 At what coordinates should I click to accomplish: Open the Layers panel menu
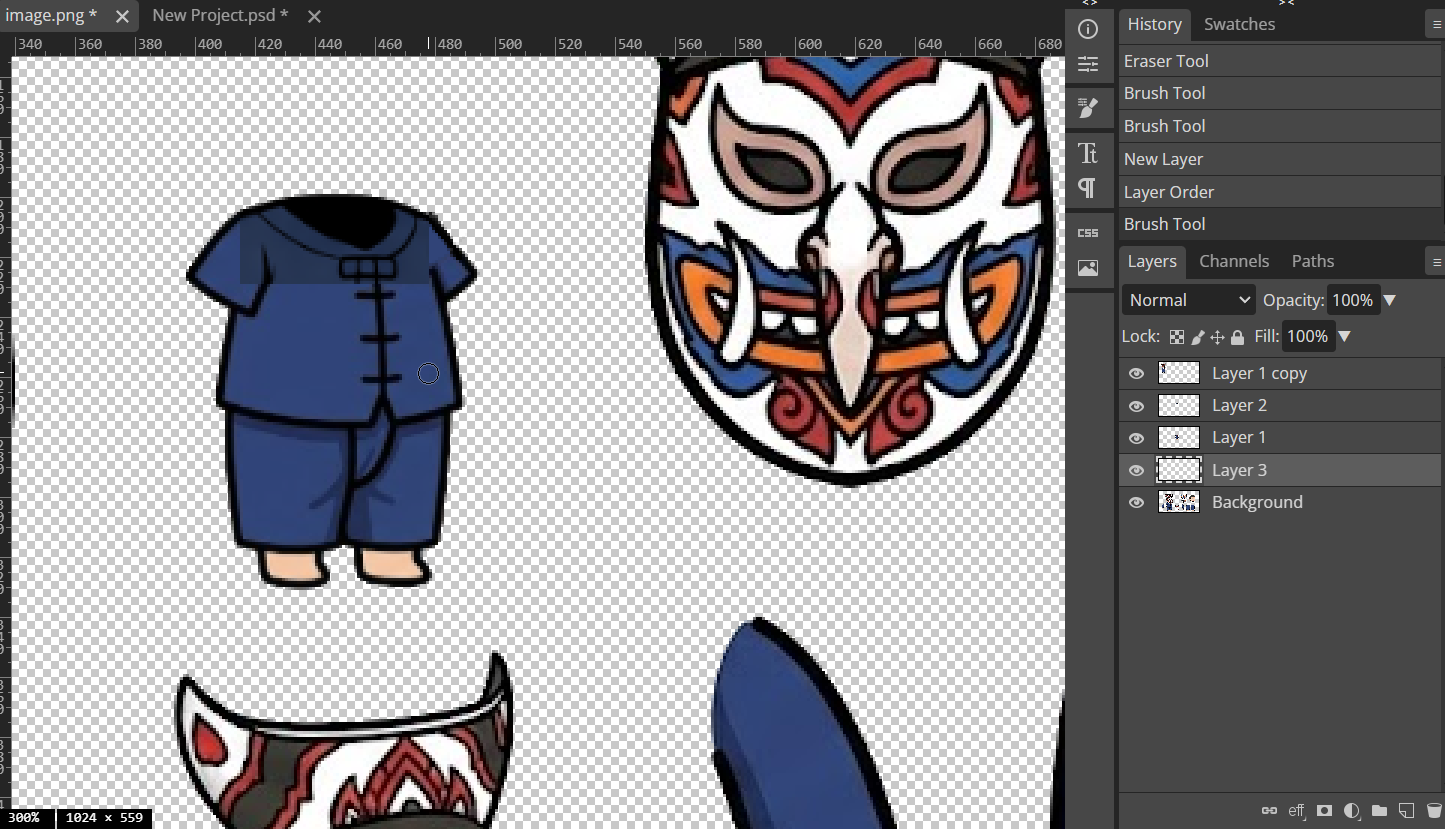pos(1437,263)
